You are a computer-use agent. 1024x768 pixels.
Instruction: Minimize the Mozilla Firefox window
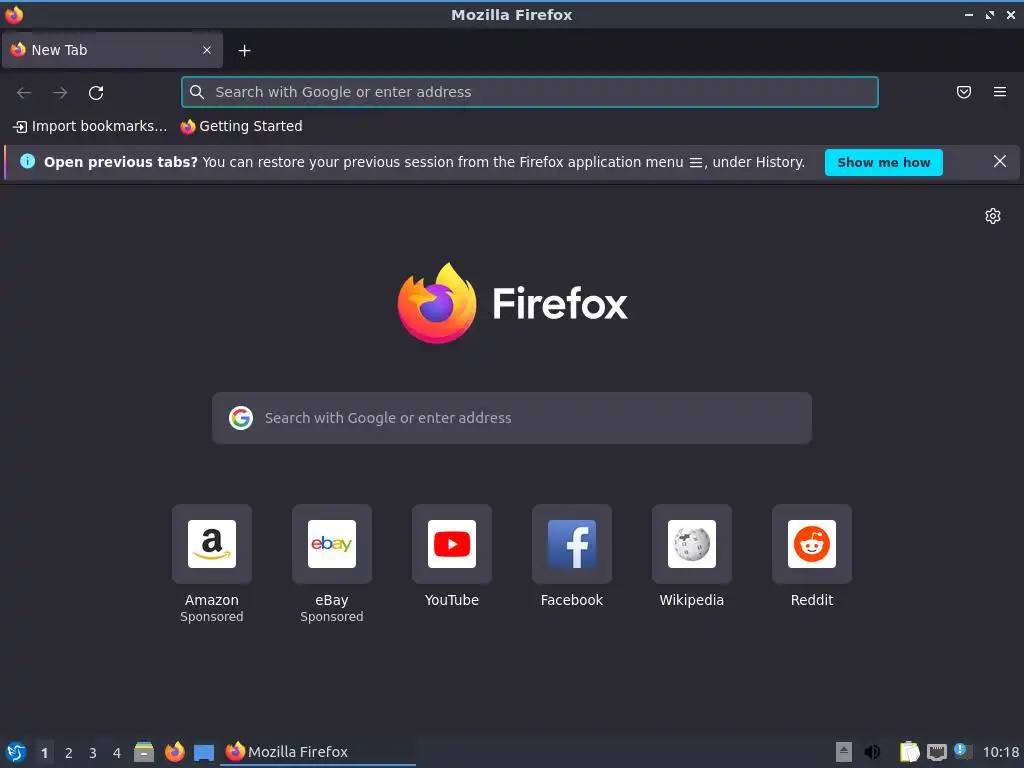pos(969,14)
